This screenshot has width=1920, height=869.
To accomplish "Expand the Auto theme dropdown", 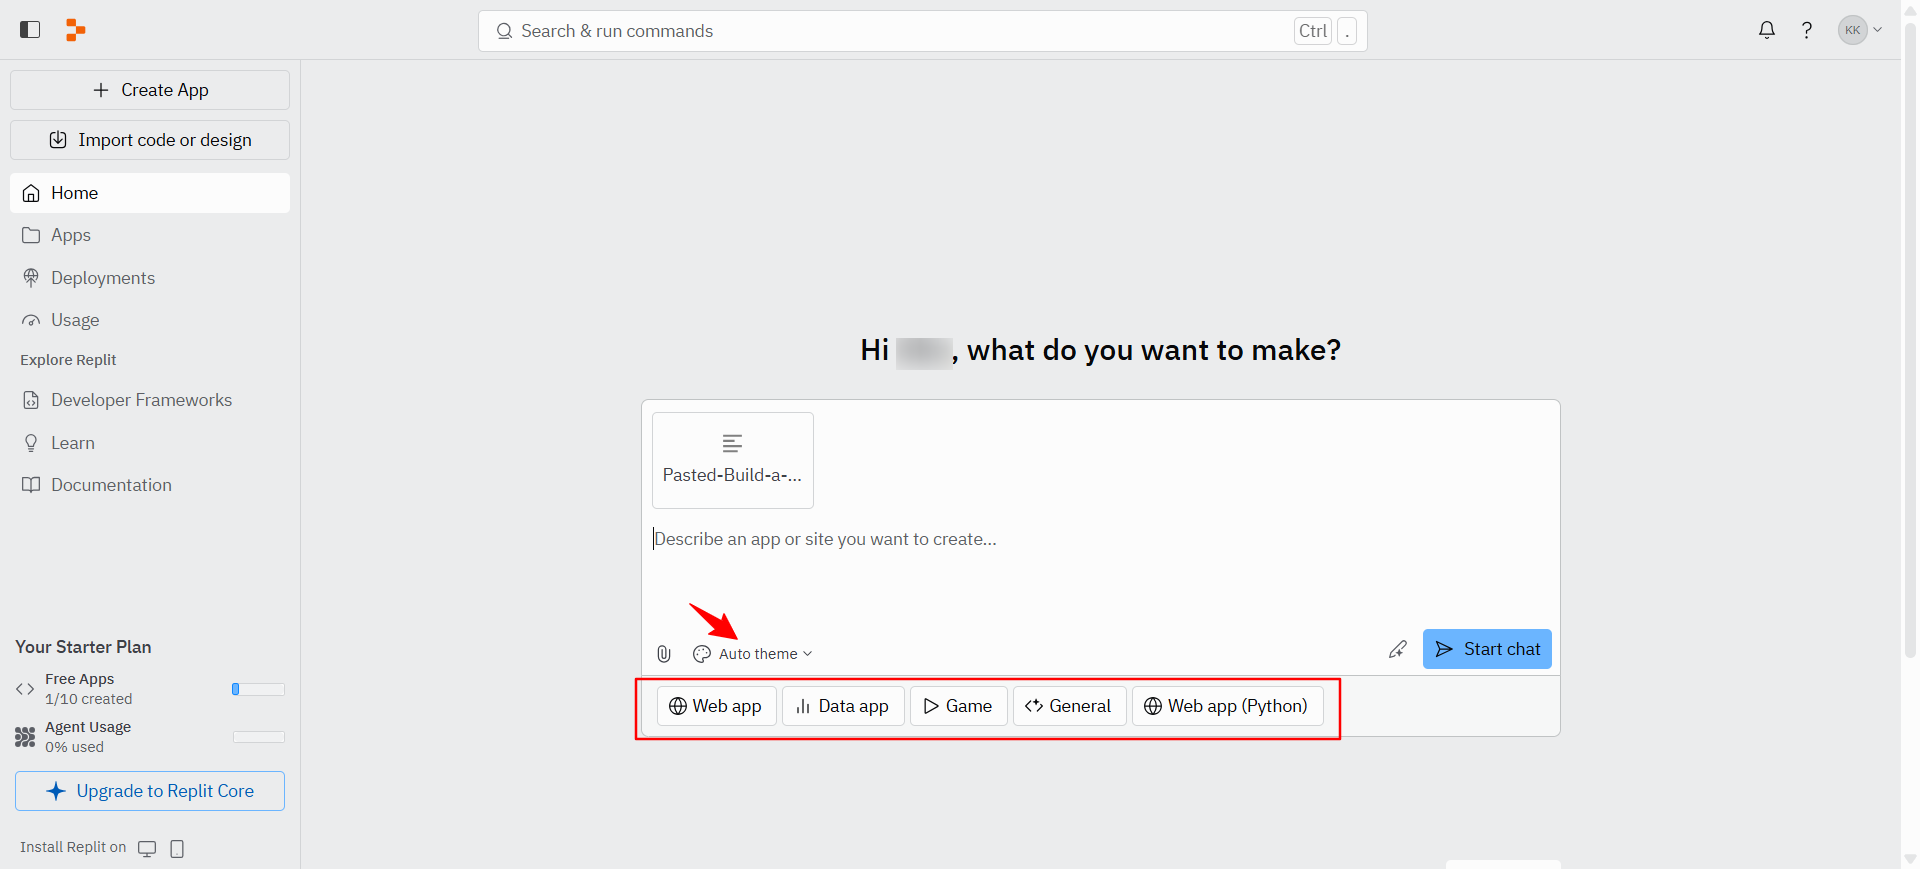I will [753, 654].
